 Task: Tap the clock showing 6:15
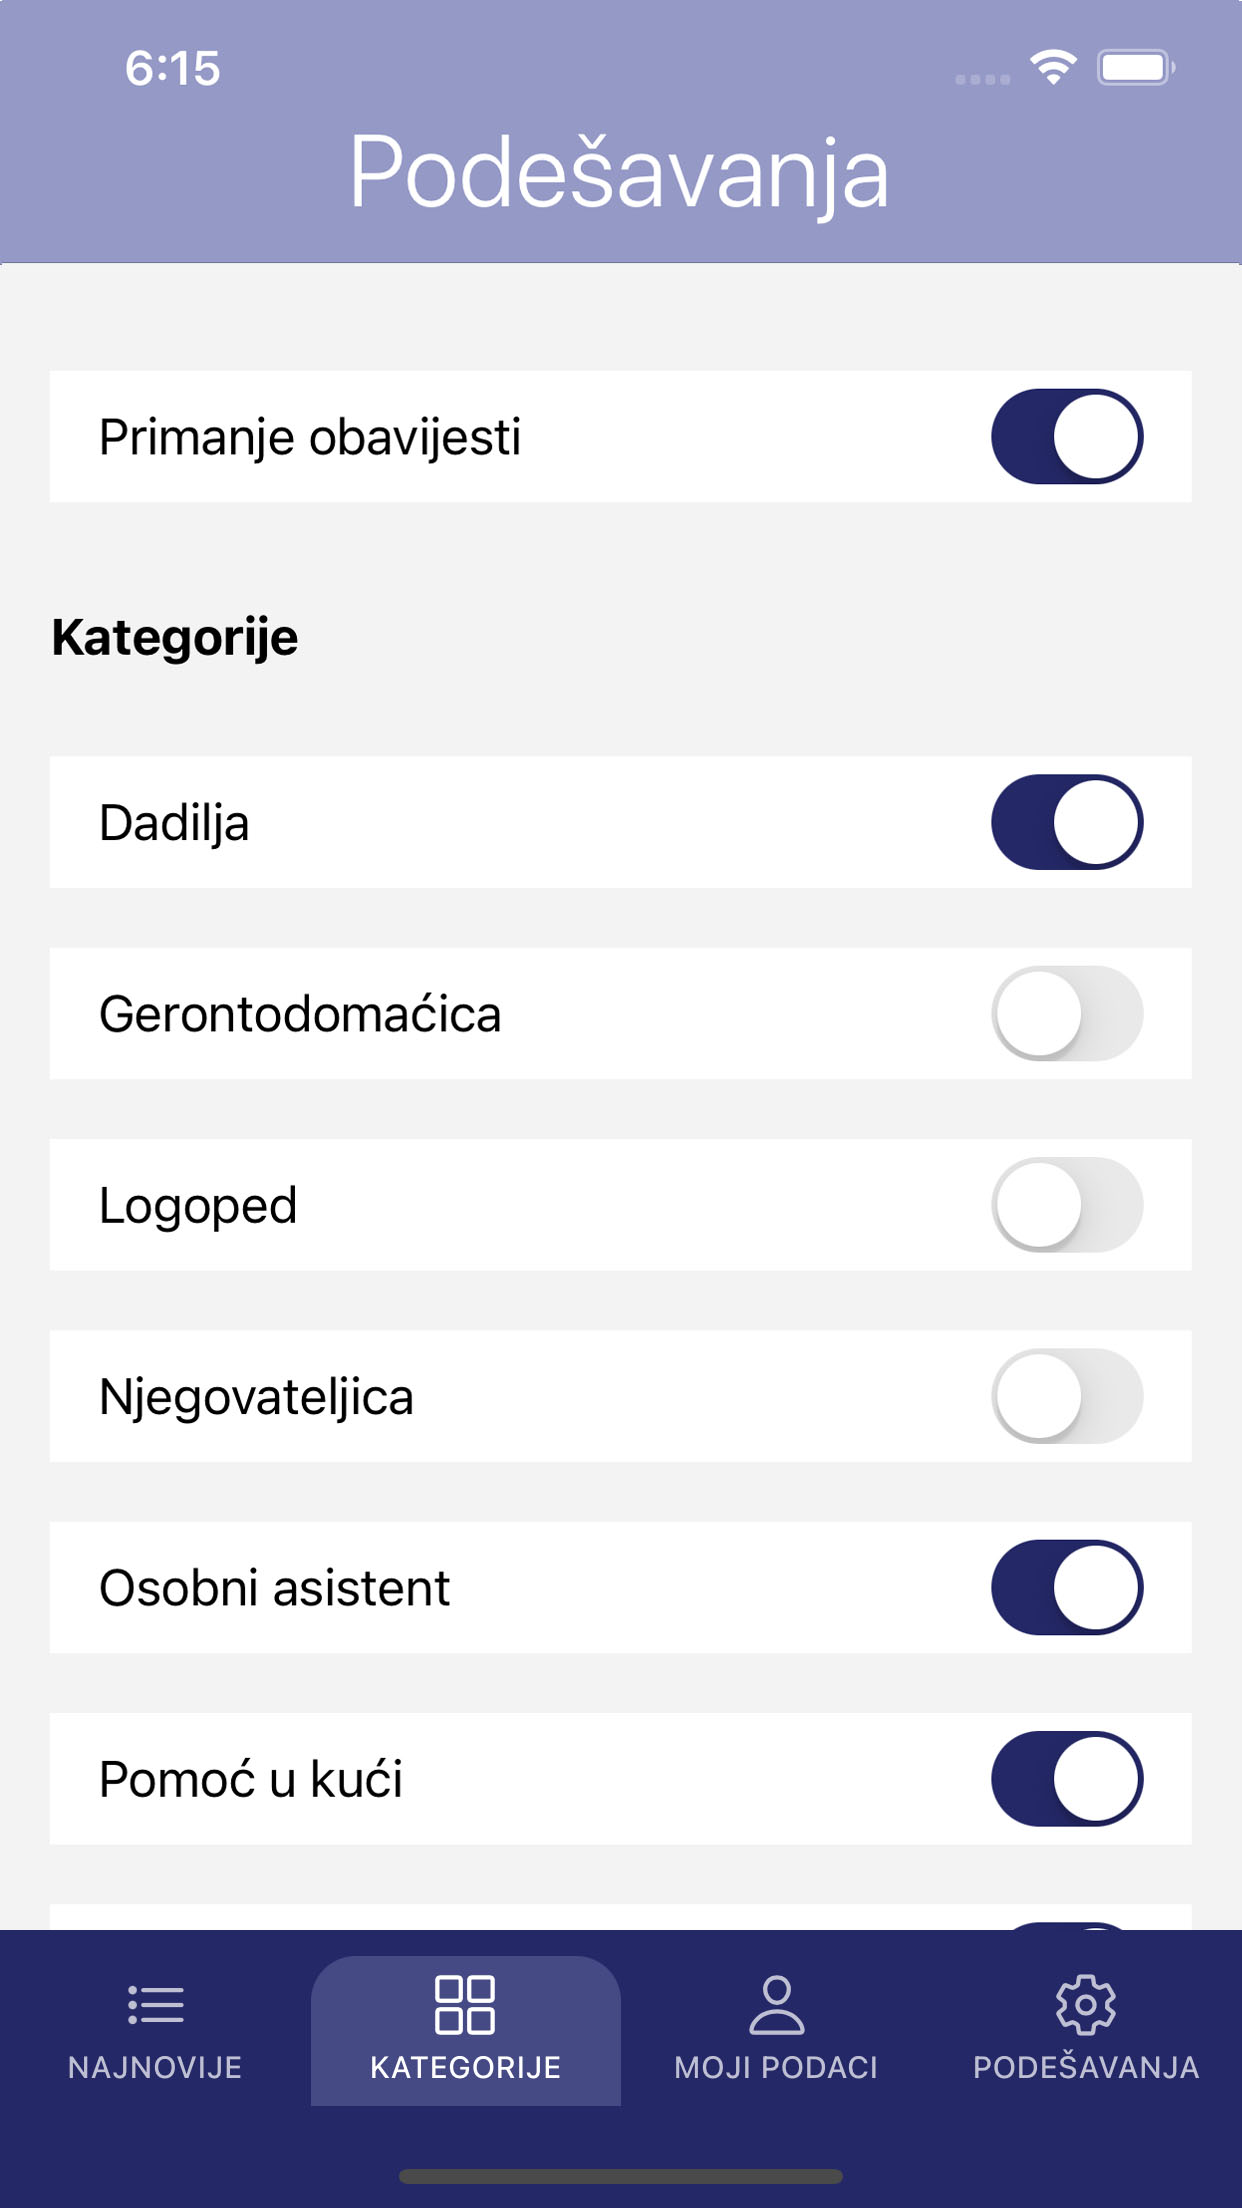click(x=172, y=69)
